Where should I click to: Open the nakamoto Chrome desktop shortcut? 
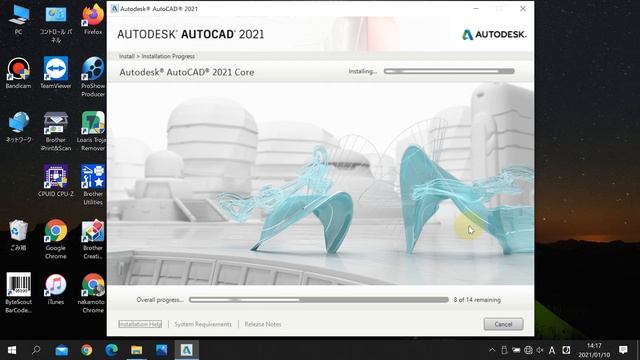(92, 293)
